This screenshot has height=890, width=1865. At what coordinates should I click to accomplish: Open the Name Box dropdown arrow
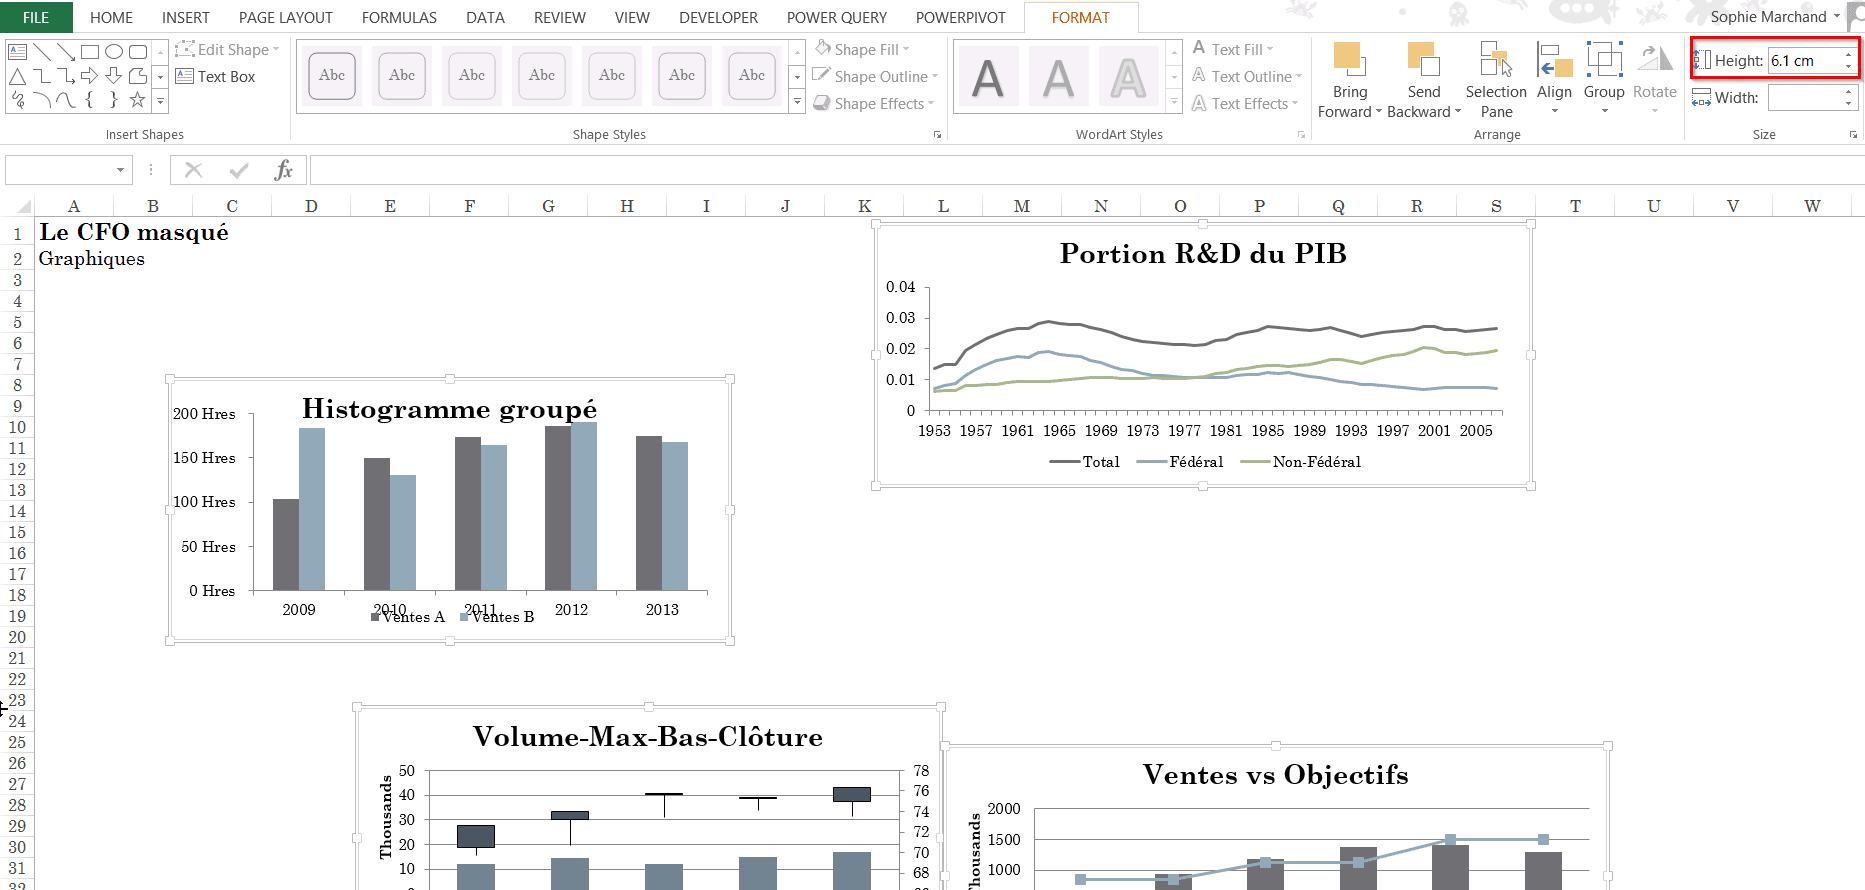121,170
